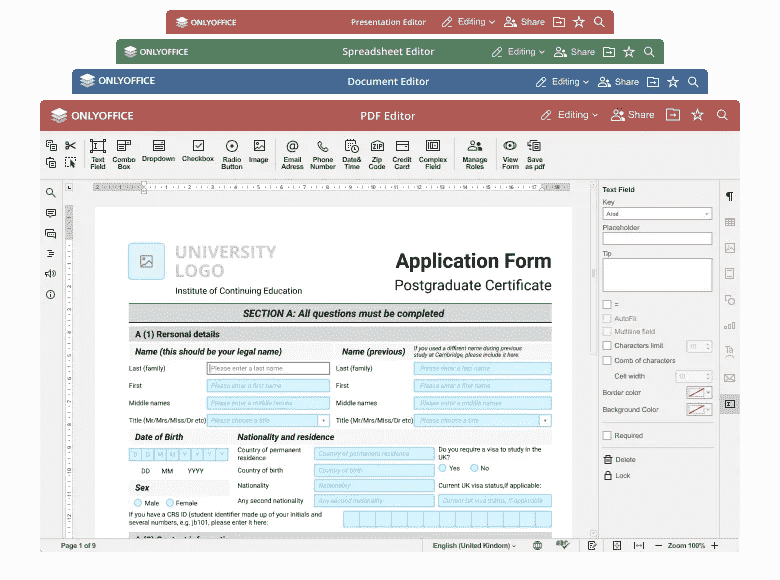Insert a Text Field form element
The image size is (780, 580).
(98, 154)
